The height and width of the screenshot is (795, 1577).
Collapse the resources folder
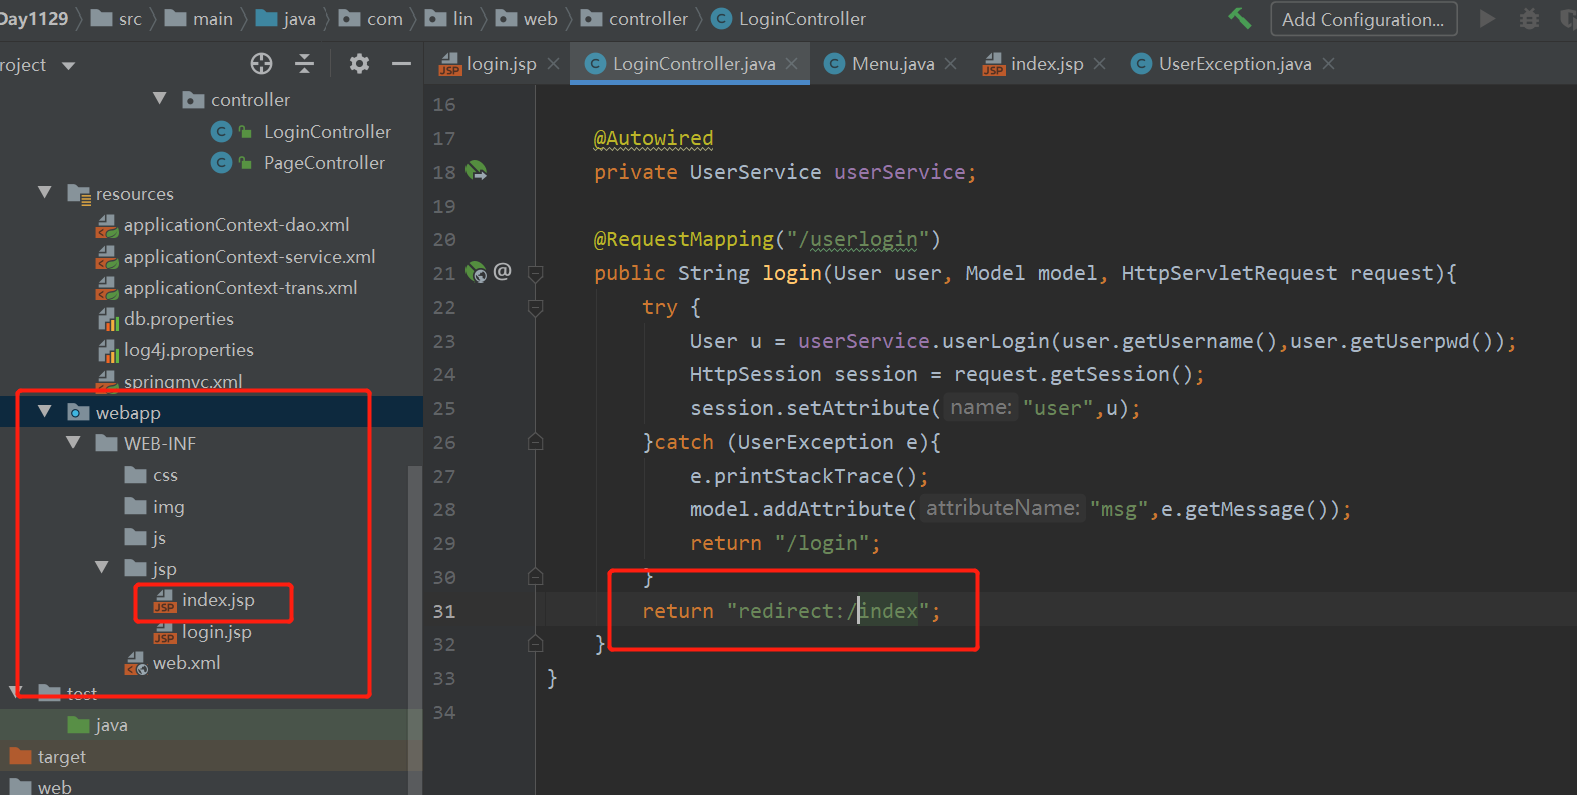click(x=44, y=192)
